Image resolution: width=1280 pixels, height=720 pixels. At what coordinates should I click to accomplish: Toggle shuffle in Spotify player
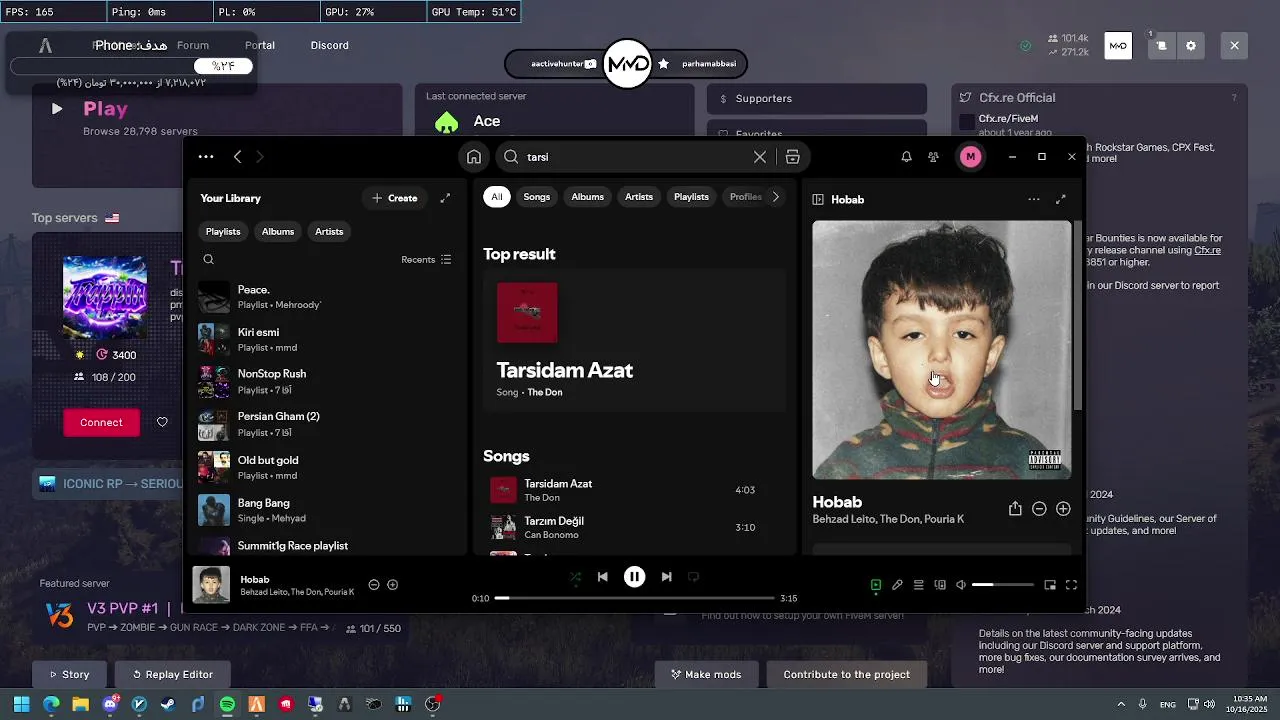575,577
